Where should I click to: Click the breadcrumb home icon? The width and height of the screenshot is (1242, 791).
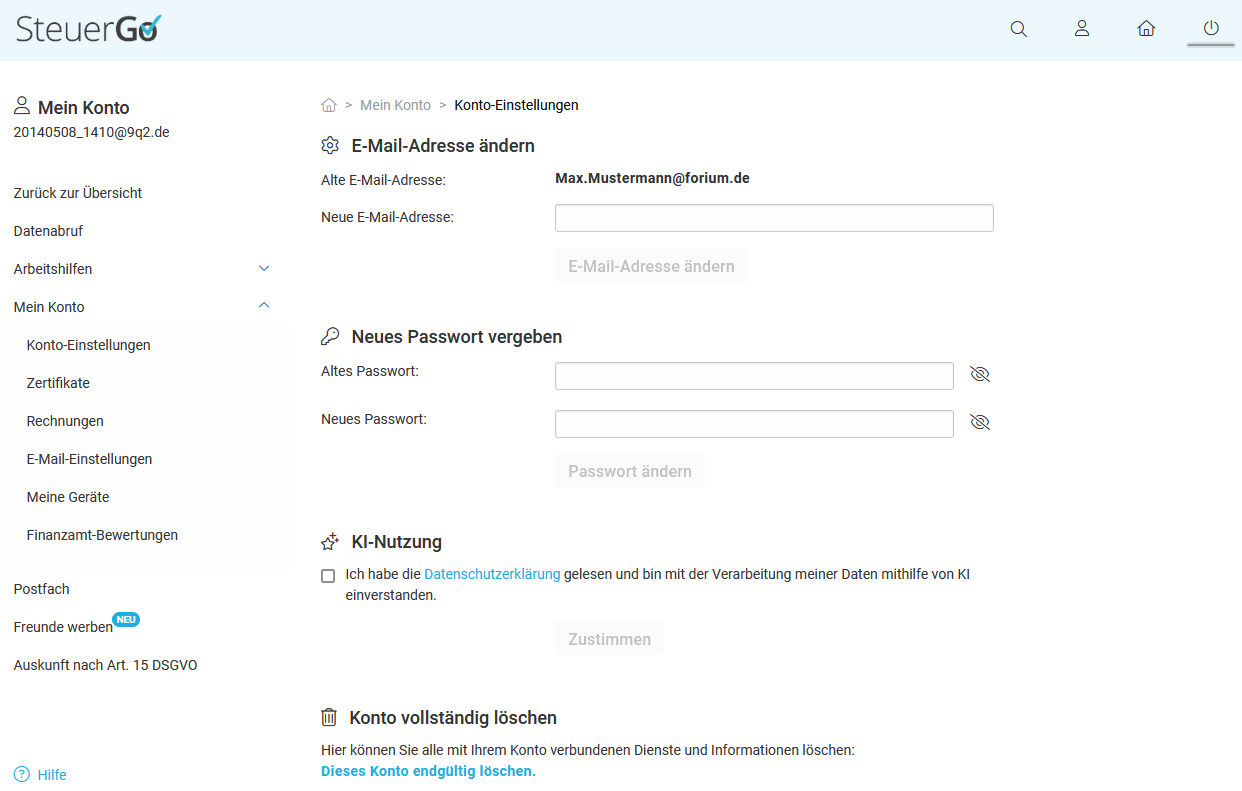pyautogui.click(x=328, y=105)
